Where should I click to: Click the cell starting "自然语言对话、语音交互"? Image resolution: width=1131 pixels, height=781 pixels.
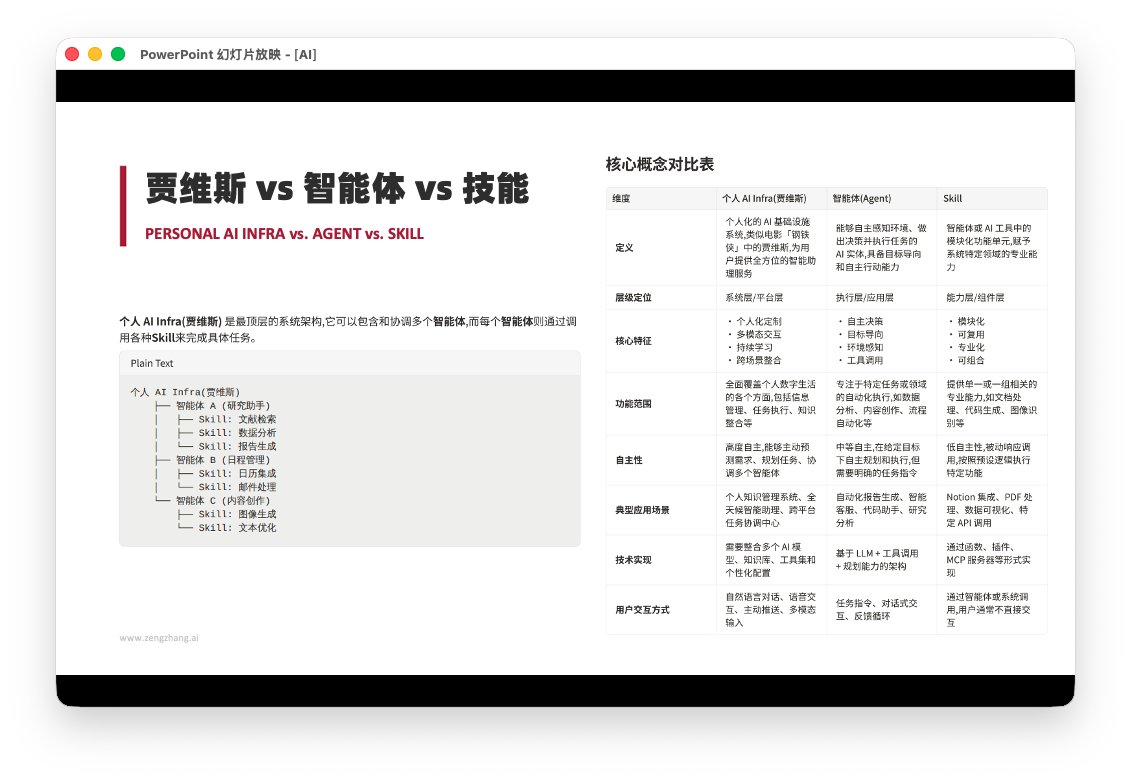770,609
